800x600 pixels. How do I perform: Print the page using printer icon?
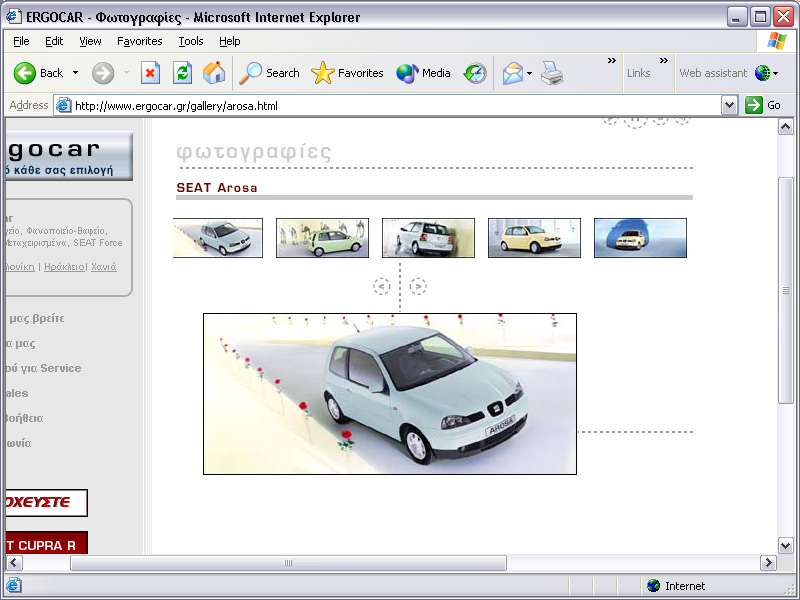click(552, 73)
